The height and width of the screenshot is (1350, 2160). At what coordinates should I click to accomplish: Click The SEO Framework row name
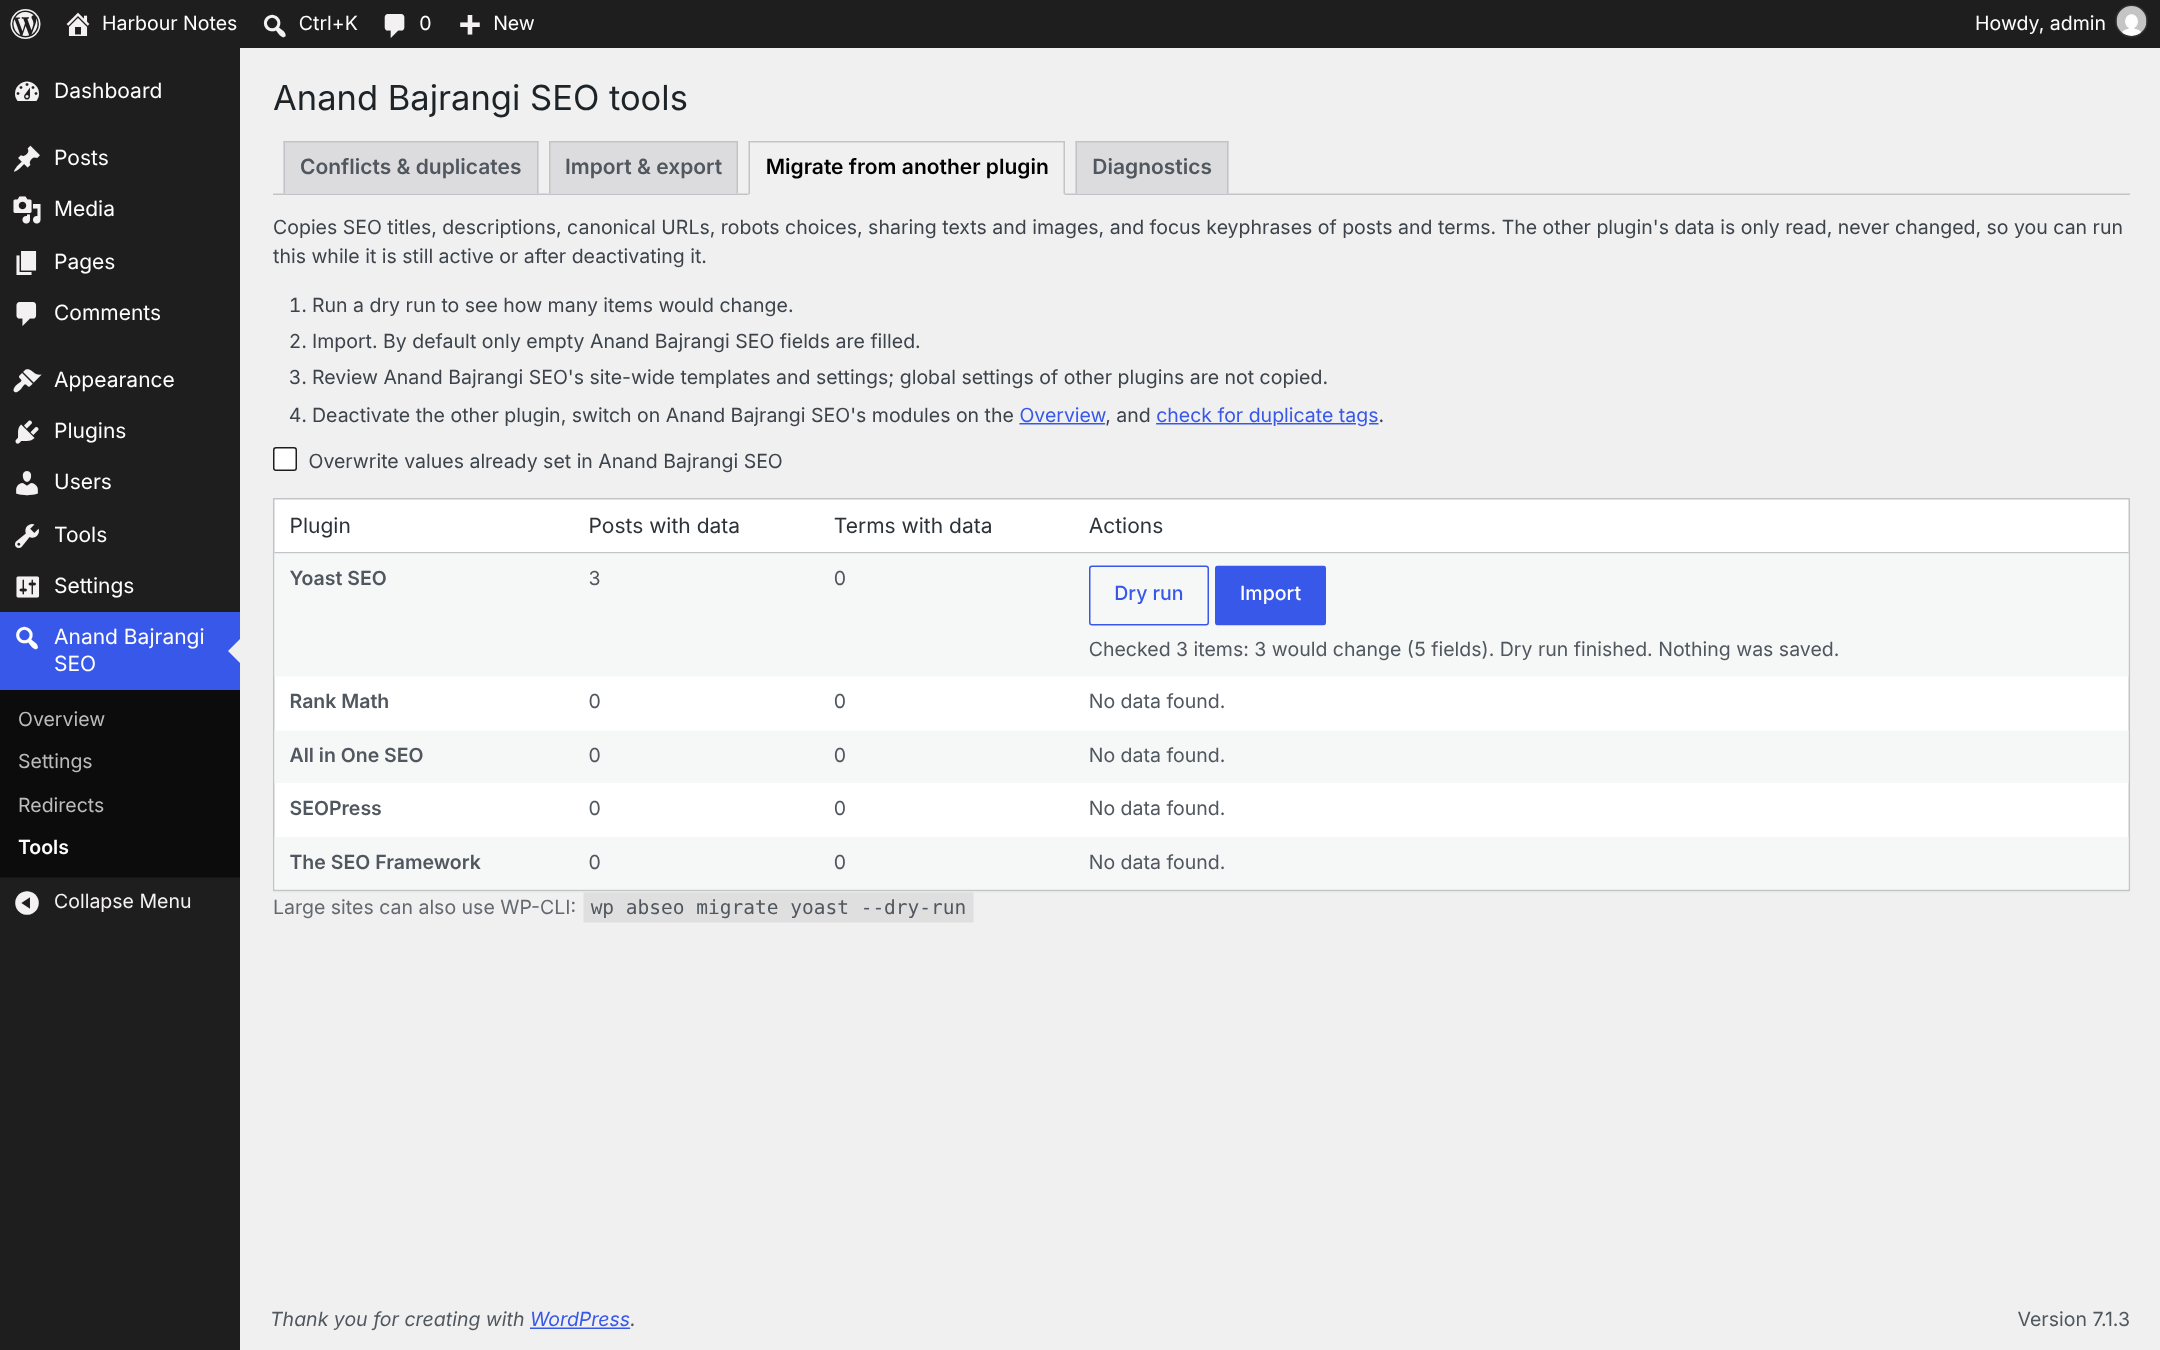[385, 862]
